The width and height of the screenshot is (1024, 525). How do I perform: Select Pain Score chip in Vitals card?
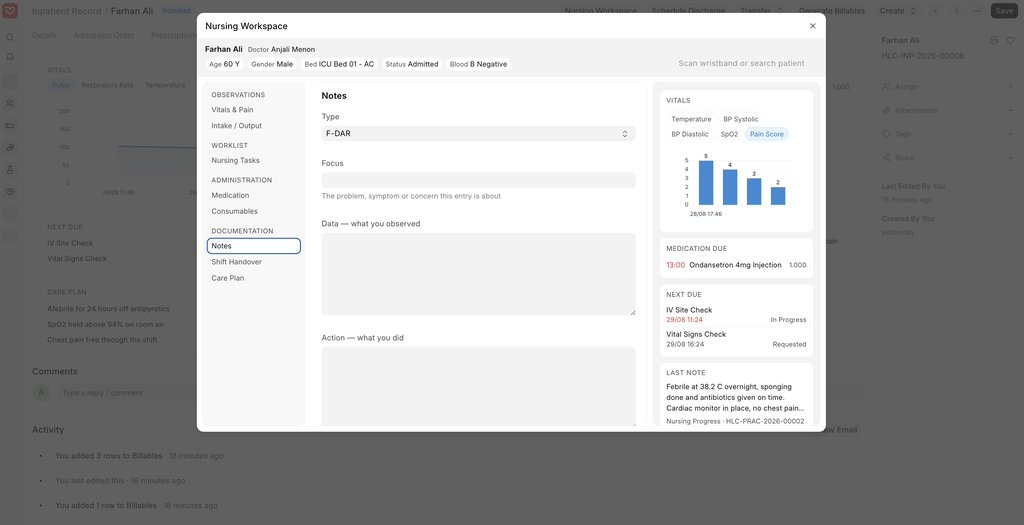(x=767, y=134)
